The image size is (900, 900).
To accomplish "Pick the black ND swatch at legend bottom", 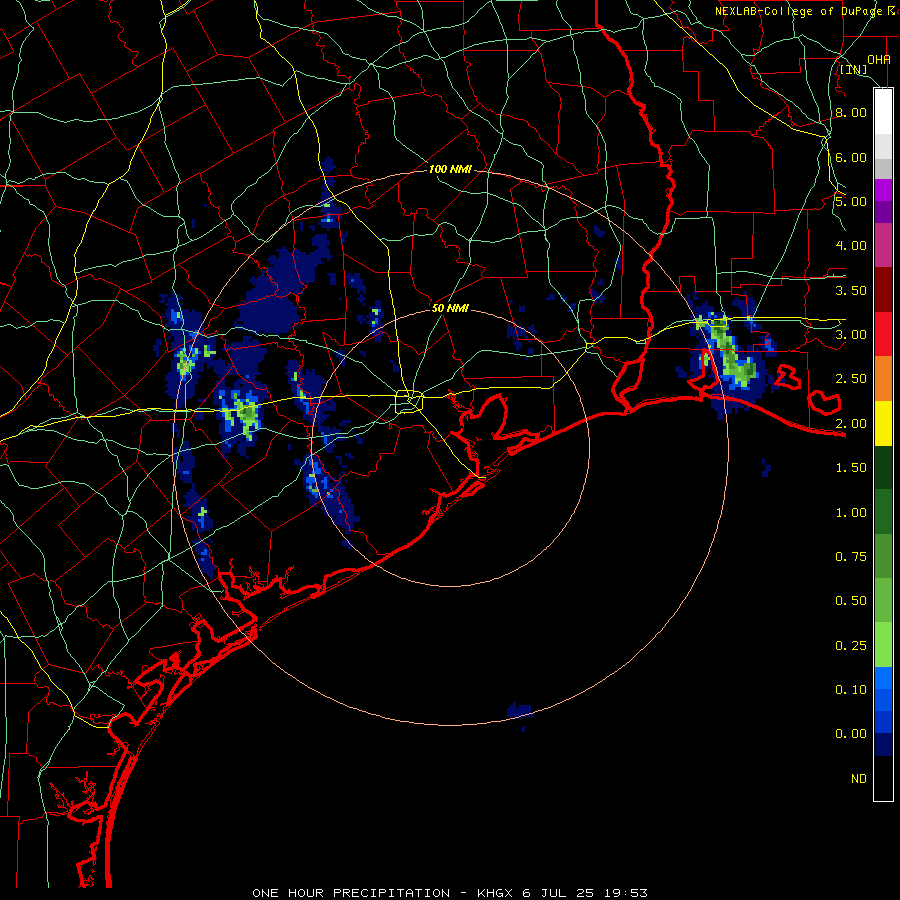I will (883, 778).
